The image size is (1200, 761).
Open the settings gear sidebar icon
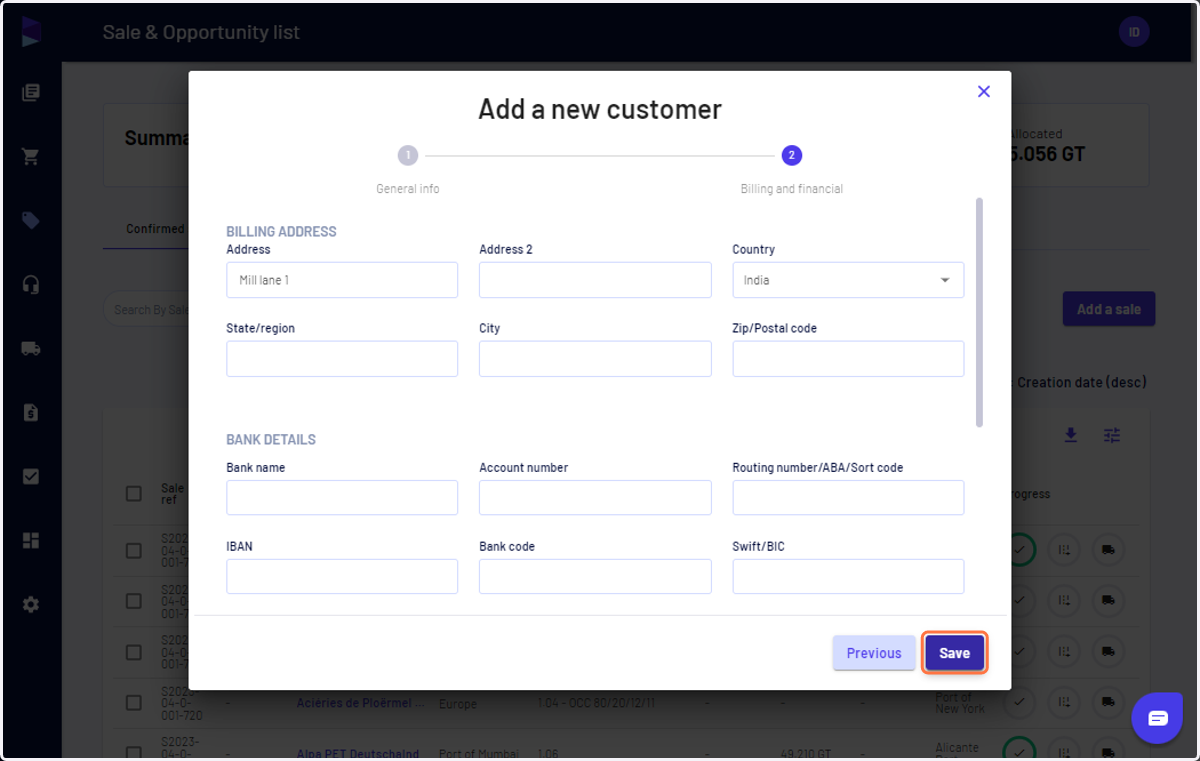coord(31,605)
